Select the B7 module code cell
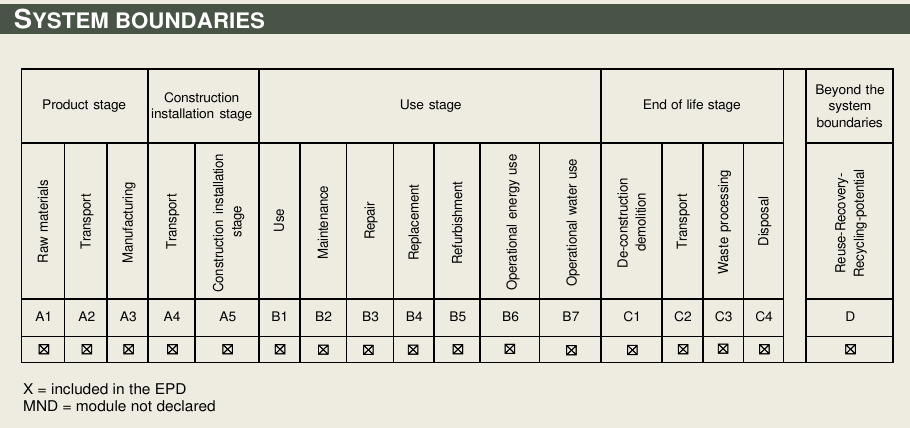This screenshot has width=910, height=428. click(571, 317)
